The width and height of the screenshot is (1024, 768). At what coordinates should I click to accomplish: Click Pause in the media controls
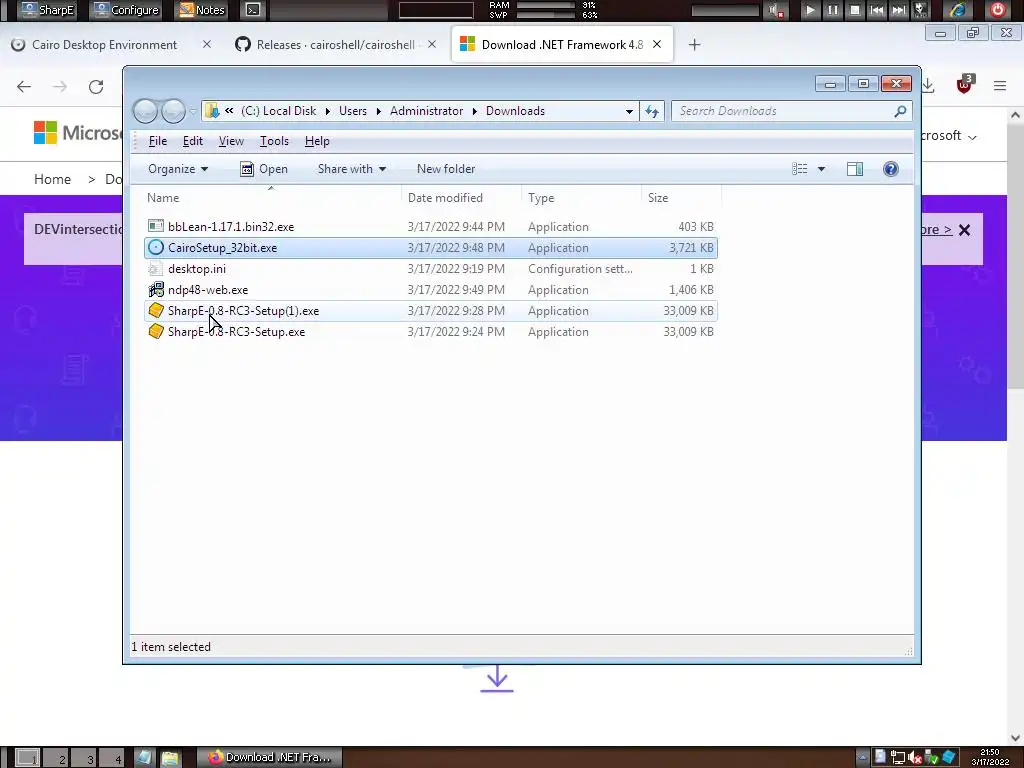click(x=833, y=10)
